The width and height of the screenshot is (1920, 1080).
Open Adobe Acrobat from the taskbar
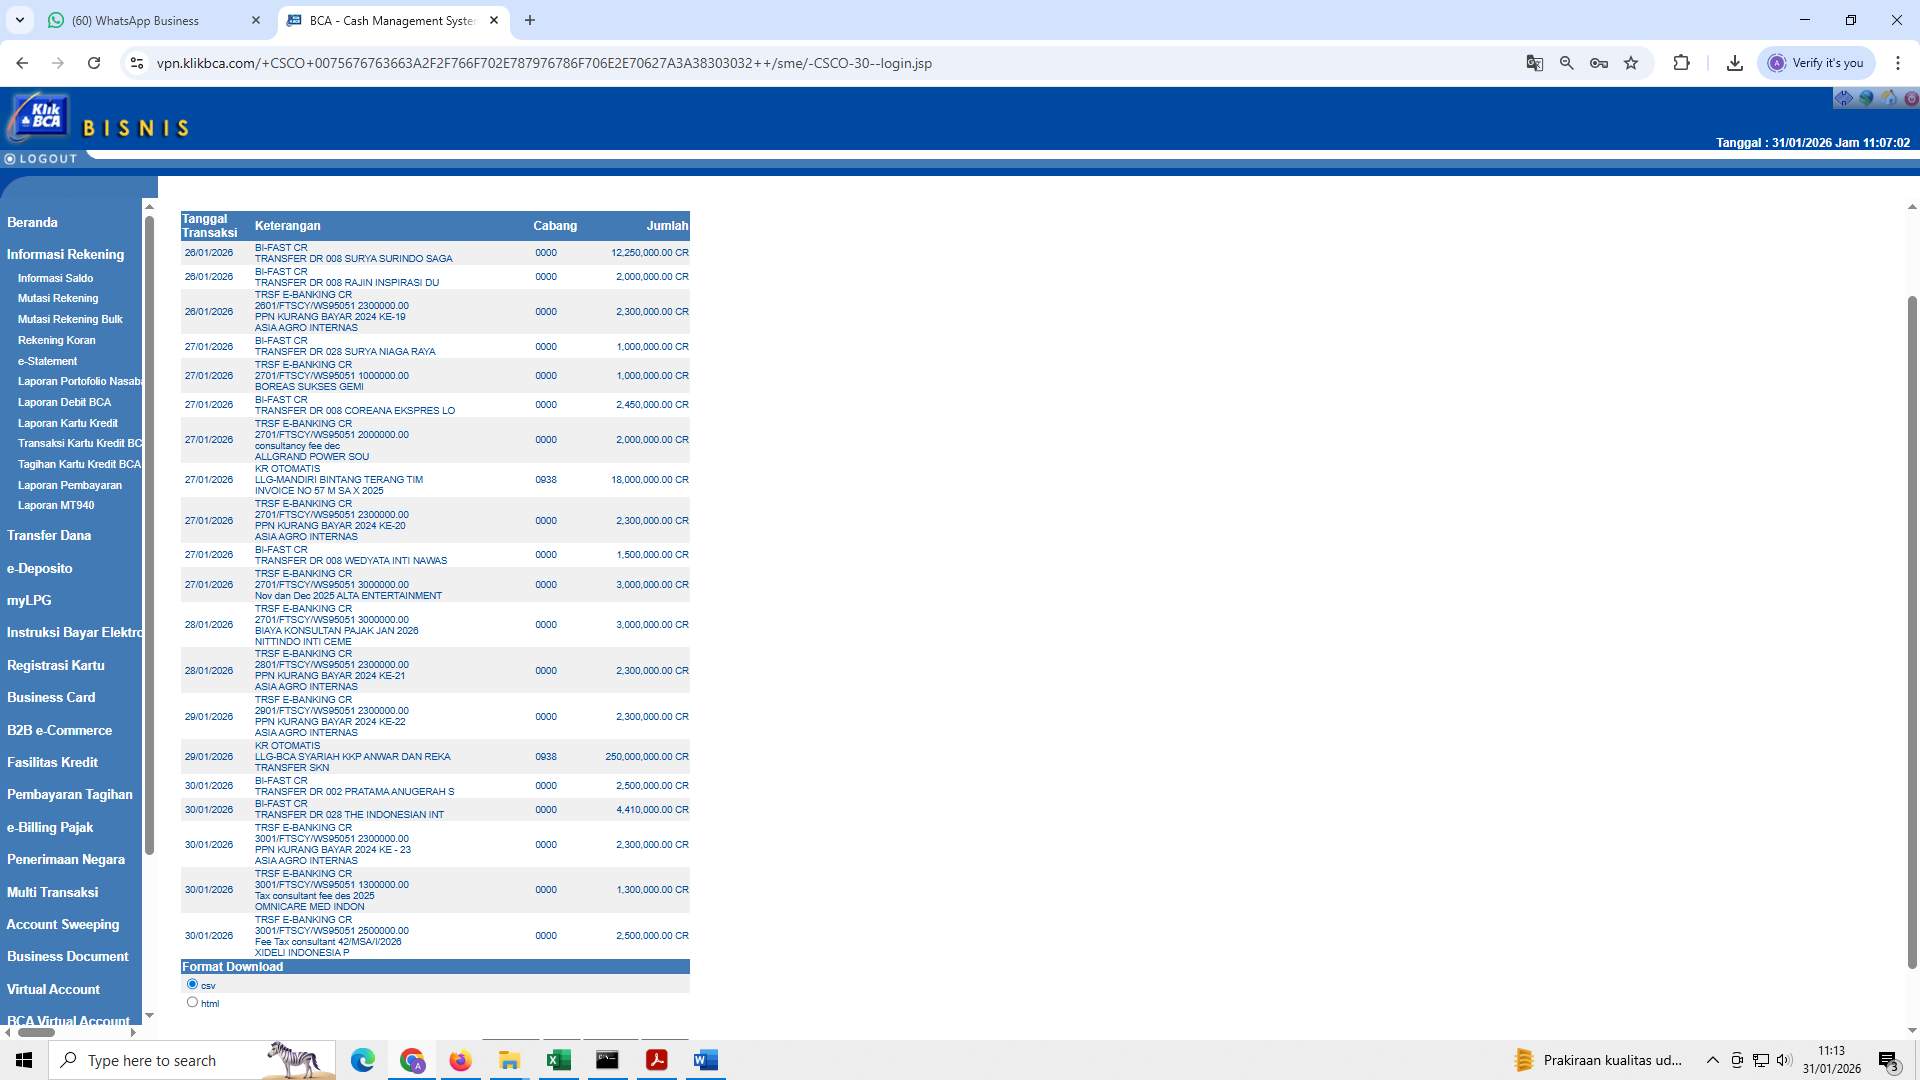point(657,1060)
